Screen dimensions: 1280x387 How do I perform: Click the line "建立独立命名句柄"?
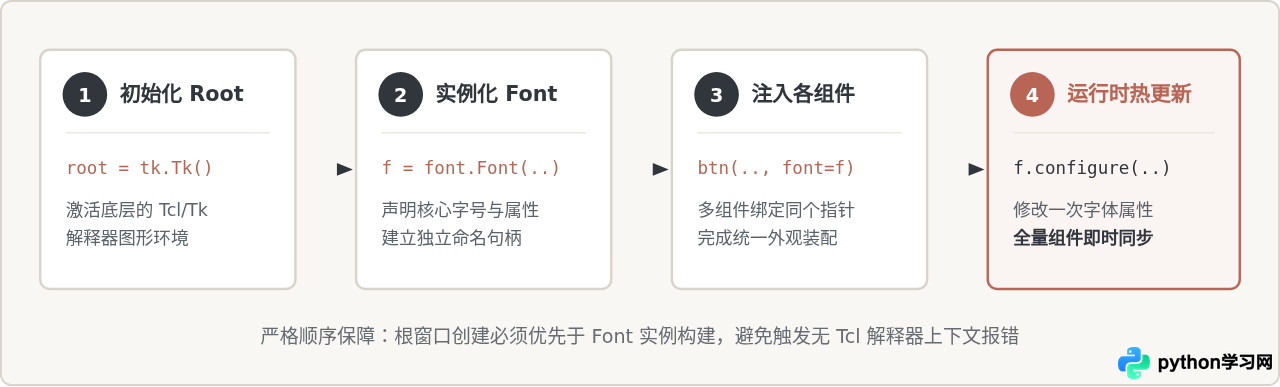click(x=452, y=238)
